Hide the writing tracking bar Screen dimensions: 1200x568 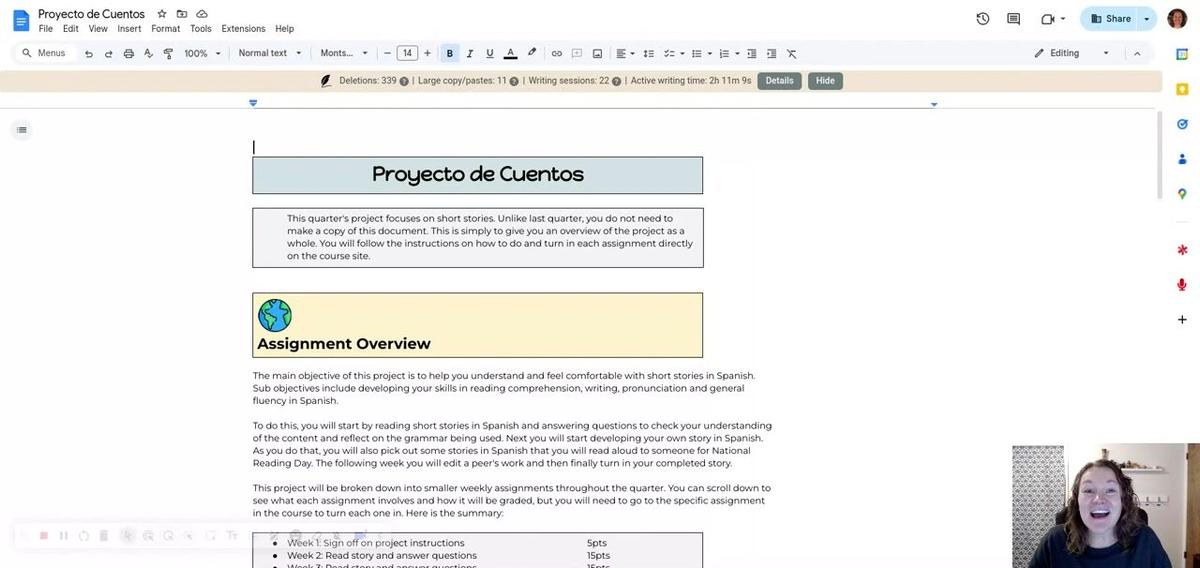pyautogui.click(x=825, y=81)
